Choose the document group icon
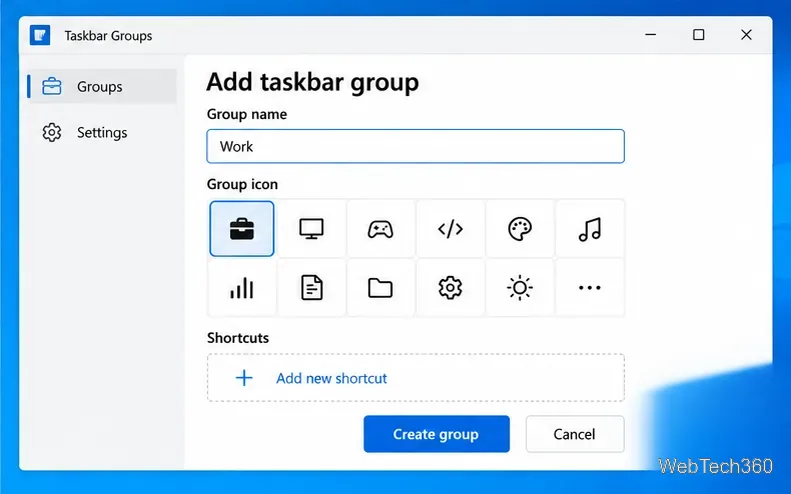 click(311, 288)
